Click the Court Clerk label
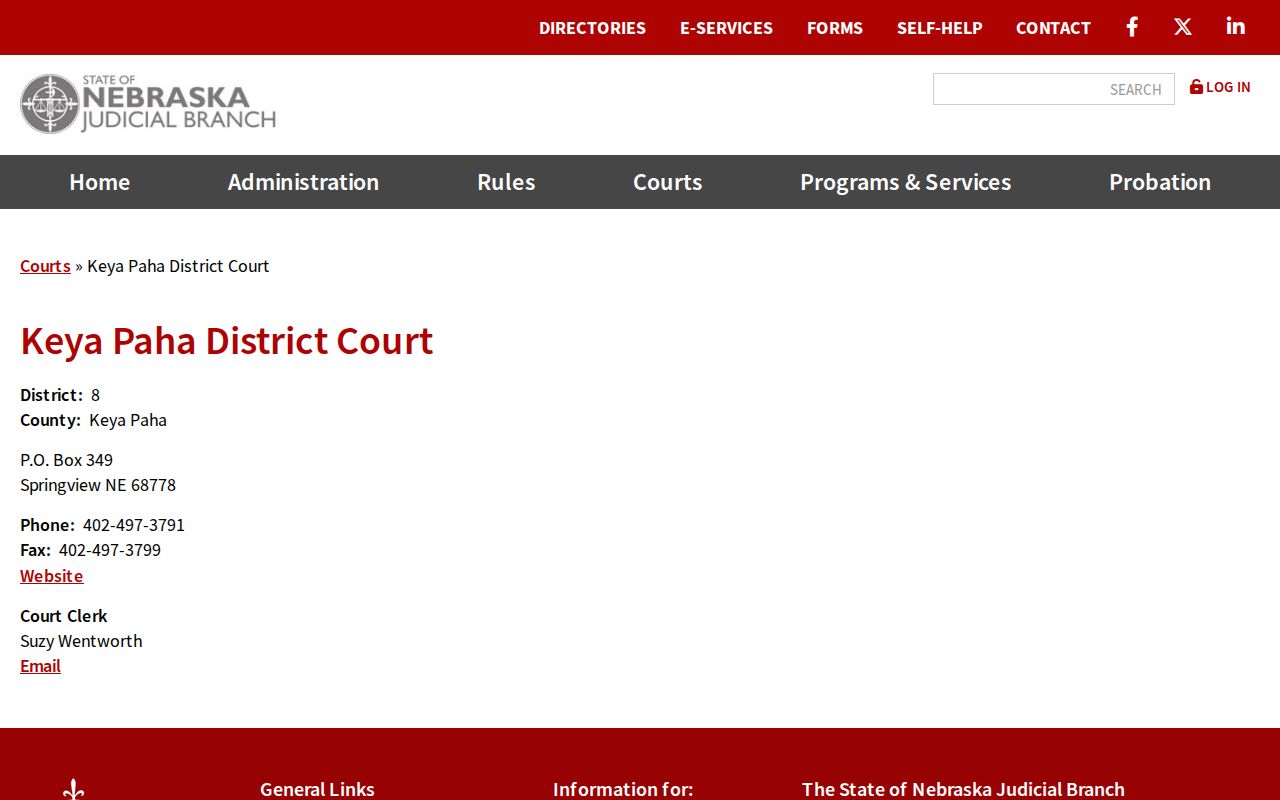Viewport: 1280px width, 800px height. (64, 616)
